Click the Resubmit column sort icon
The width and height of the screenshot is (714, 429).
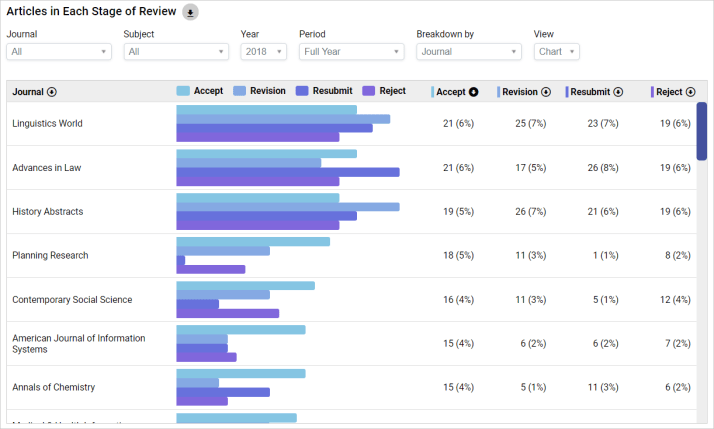tap(618, 92)
